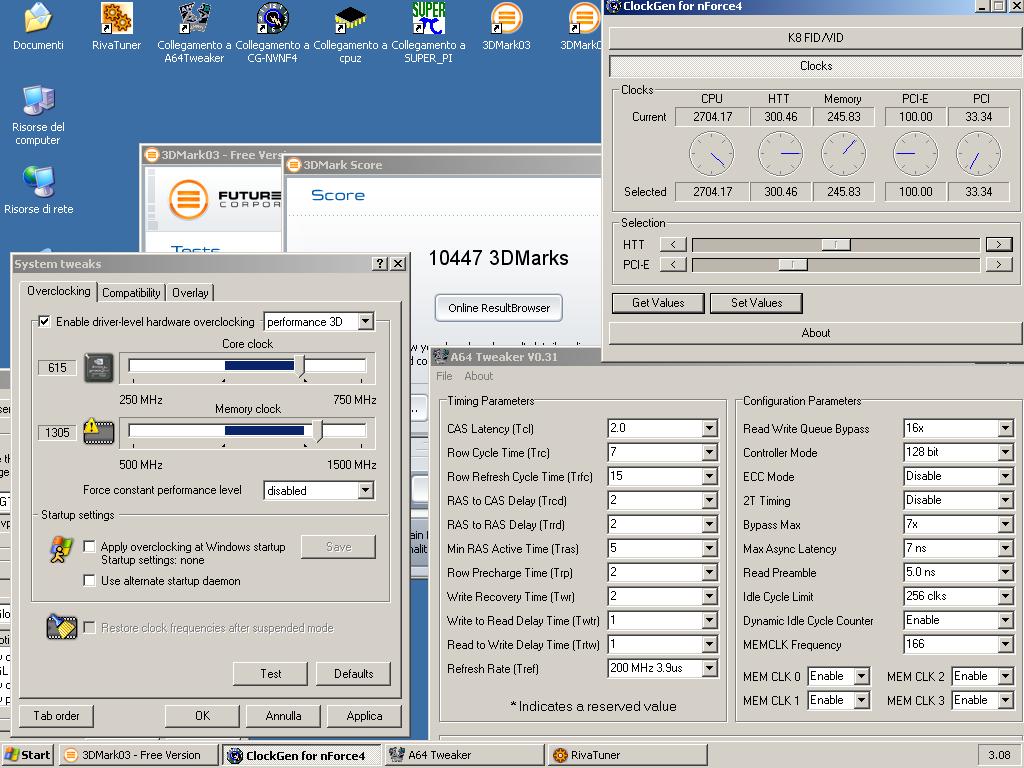This screenshot has height=768, width=1024.
Task: Click the Core clock slider handle
Action: click(x=300, y=366)
